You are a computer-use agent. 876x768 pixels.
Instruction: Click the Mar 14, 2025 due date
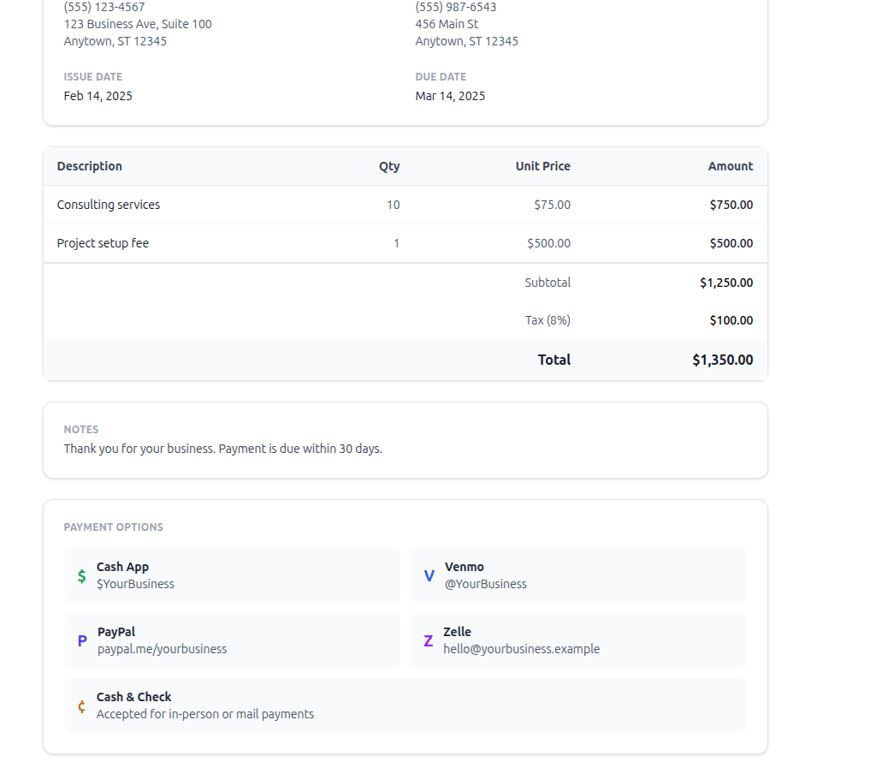pyautogui.click(x=450, y=96)
